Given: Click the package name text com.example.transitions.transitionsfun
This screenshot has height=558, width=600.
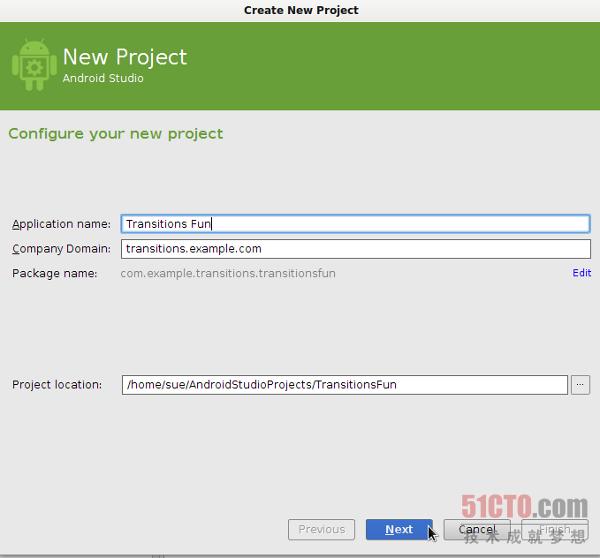Looking at the screenshot, I should (x=228, y=273).
